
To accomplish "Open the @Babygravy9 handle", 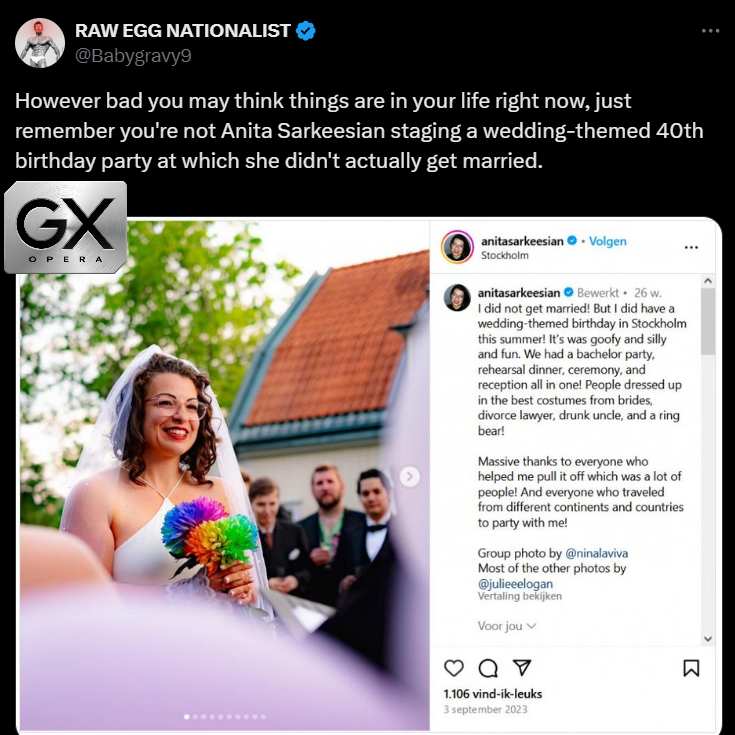I will point(133,56).
